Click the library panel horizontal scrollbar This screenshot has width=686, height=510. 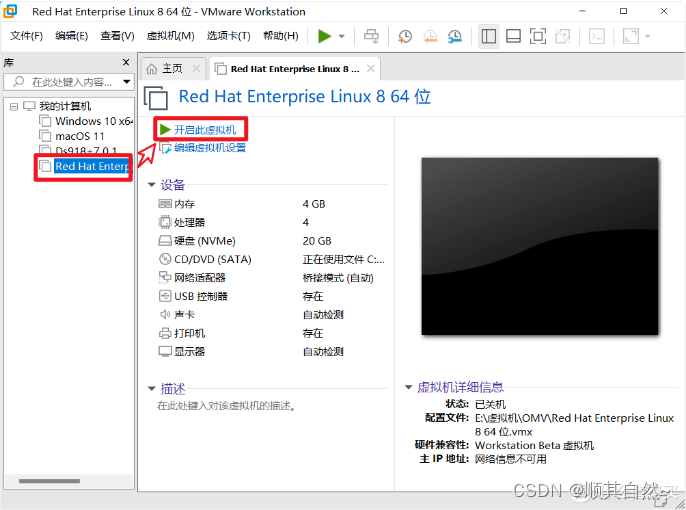(x=49, y=481)
